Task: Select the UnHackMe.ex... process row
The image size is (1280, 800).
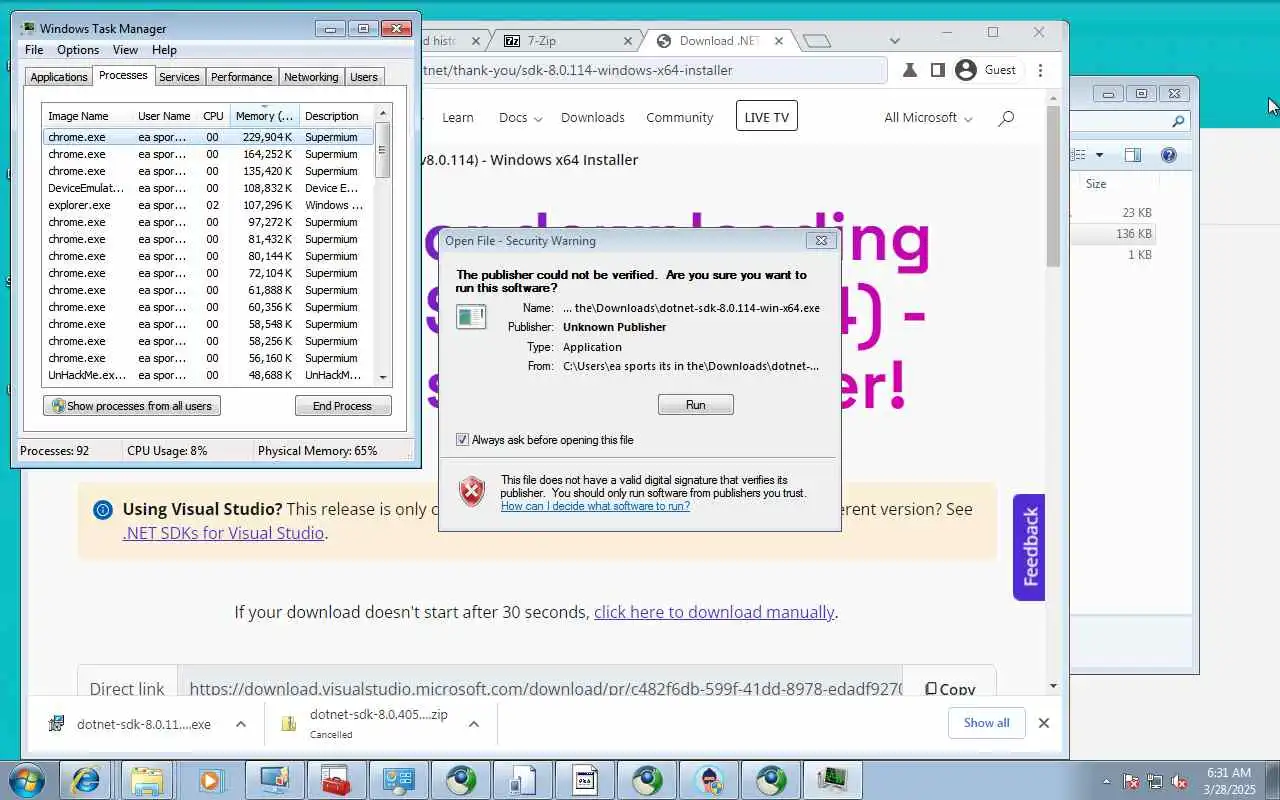Action: 208,375
